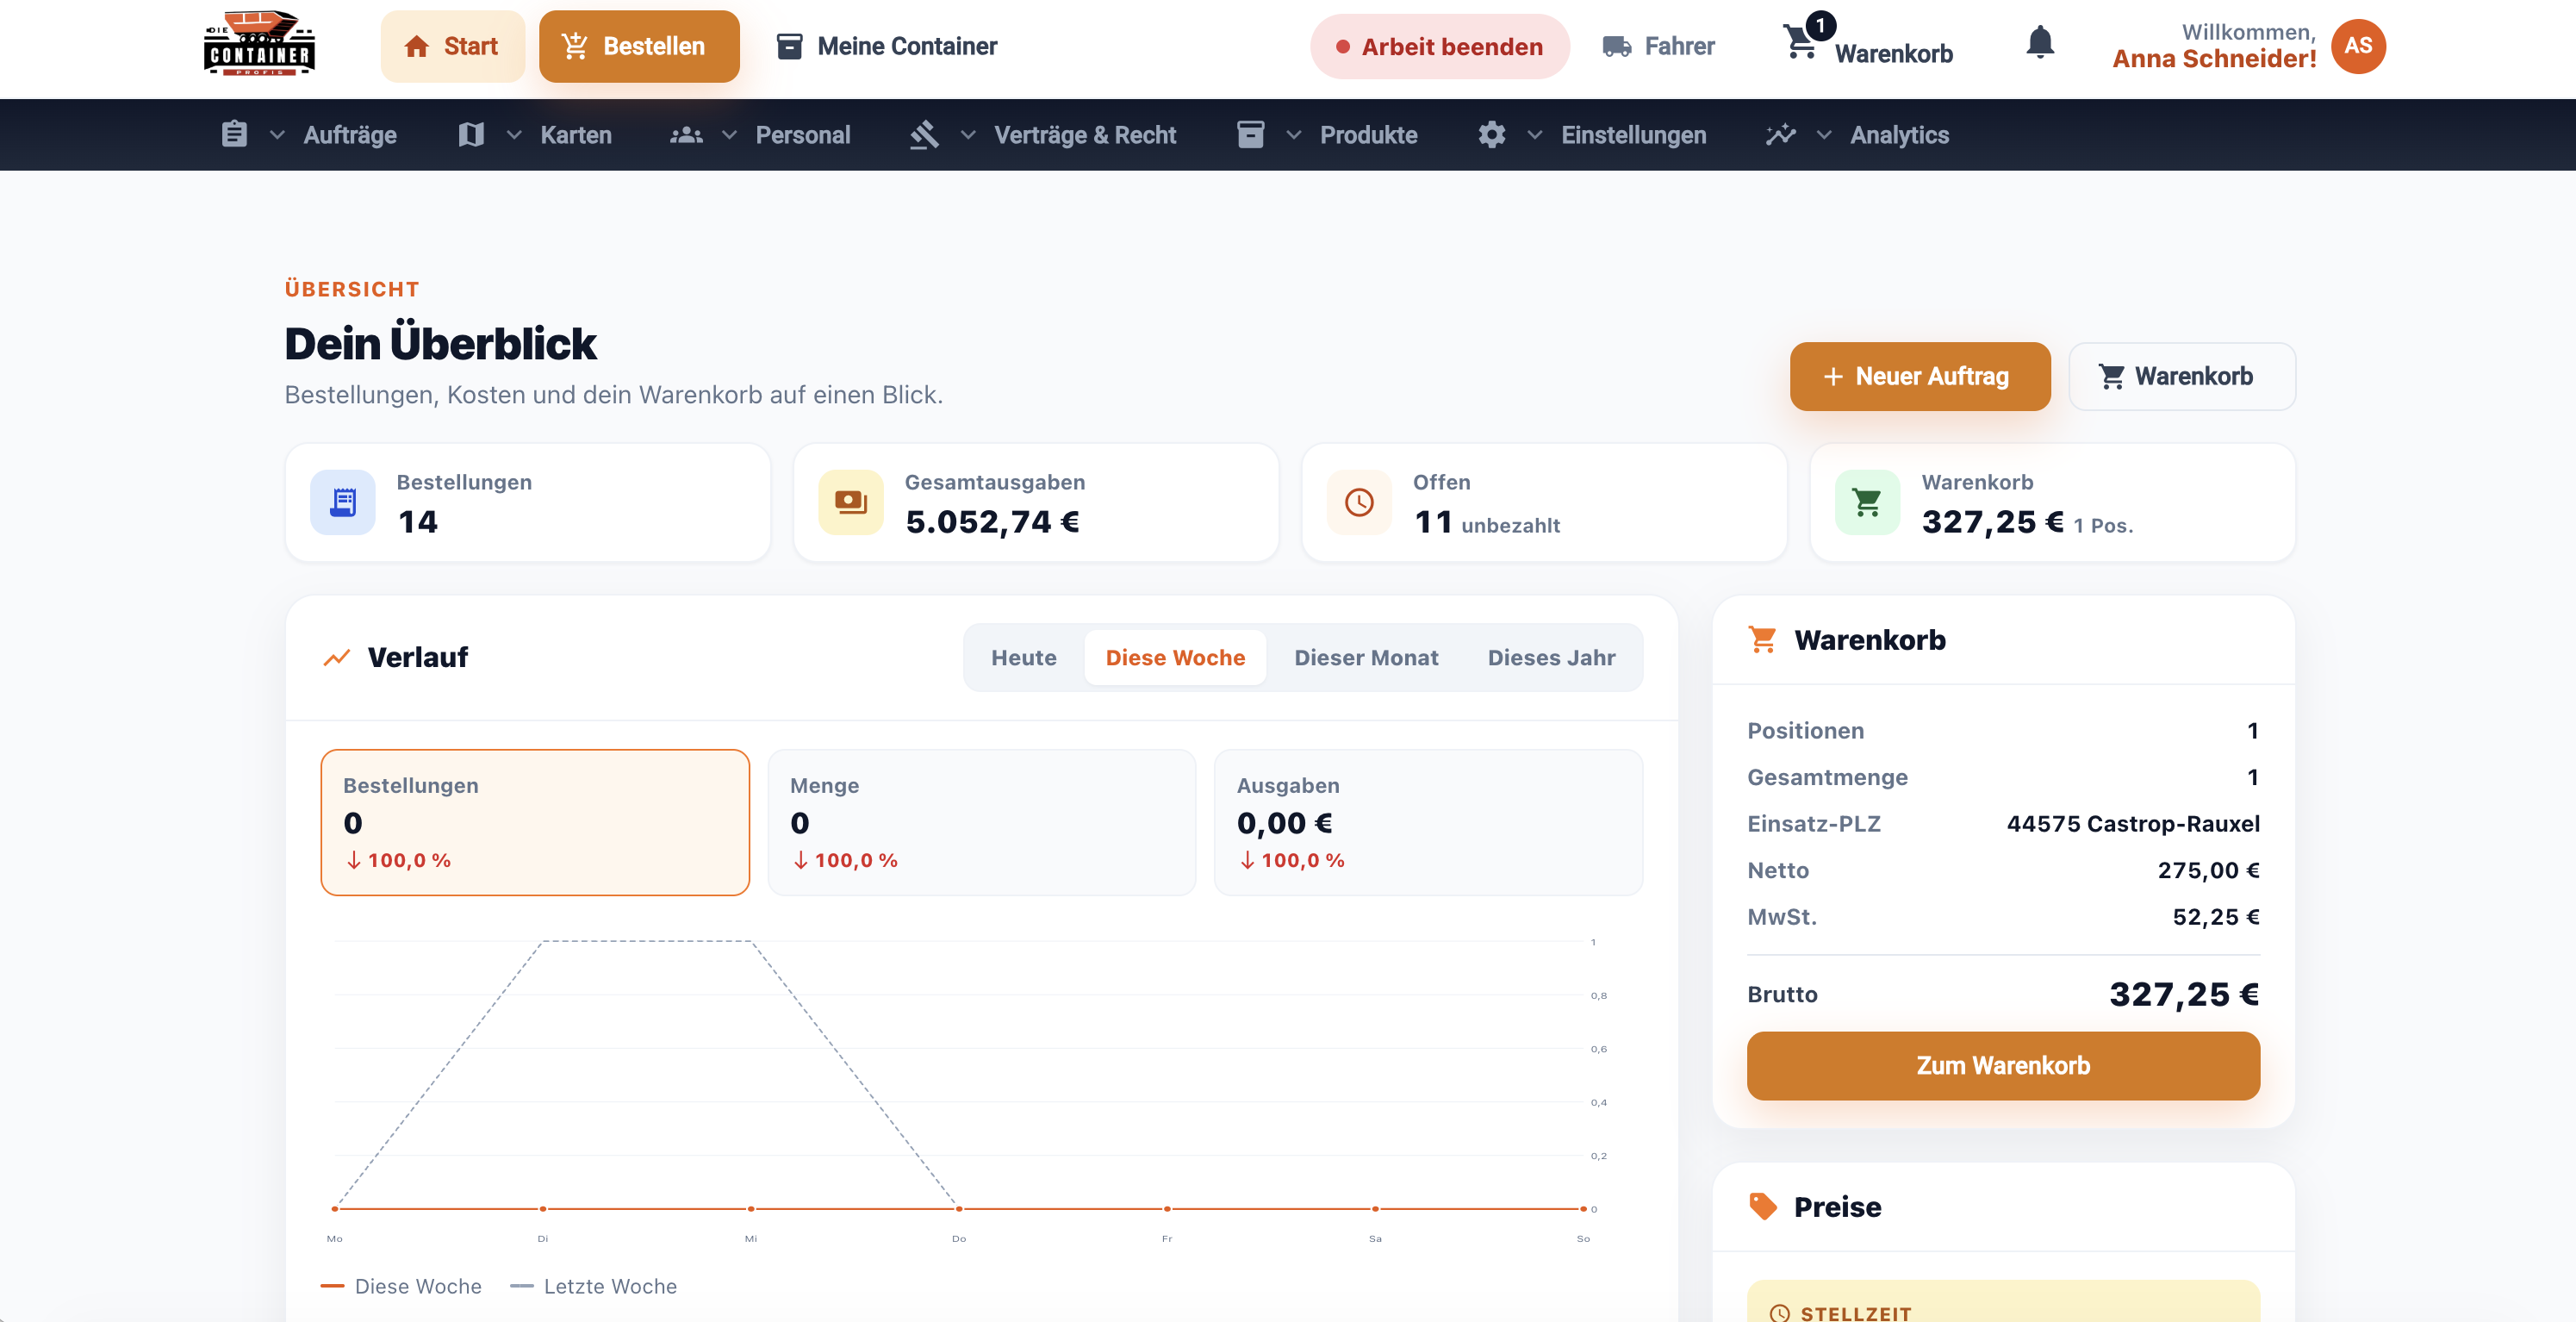
Task: Click the Einstellungen gear icon
Action: coord(1492,134)
